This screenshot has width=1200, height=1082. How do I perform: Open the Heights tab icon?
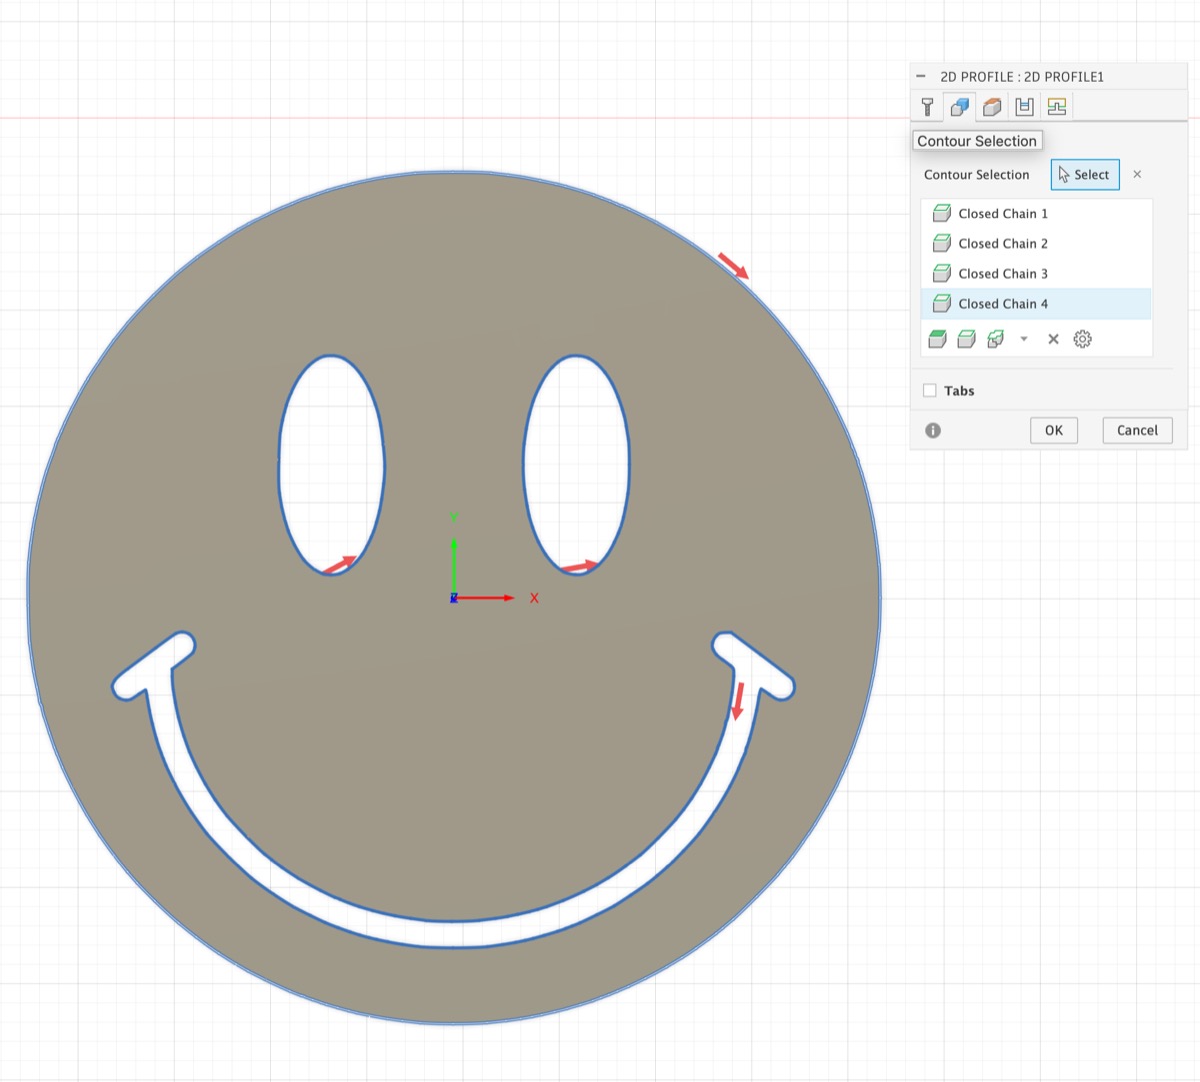click(x=992, y=107)
